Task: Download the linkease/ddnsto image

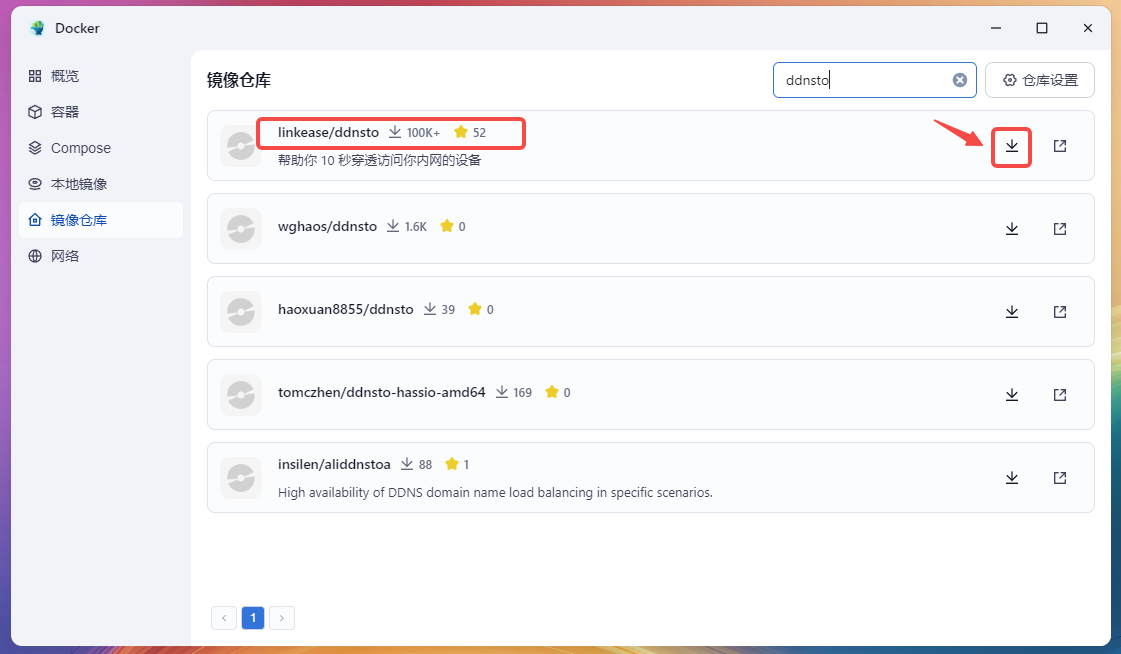Action: (1012, 147)
